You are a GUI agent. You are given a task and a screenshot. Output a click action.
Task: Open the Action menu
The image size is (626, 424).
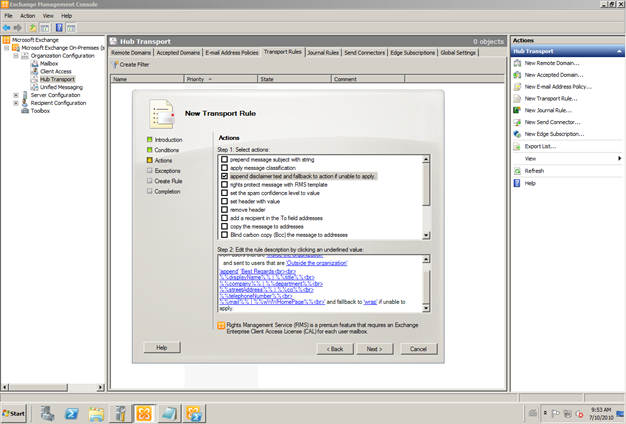[x=28, y=16]
